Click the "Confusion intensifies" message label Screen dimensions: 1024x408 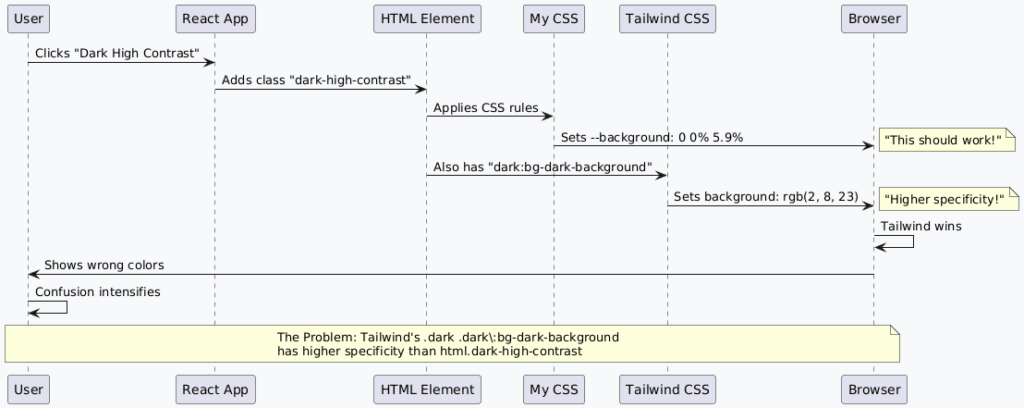[97, 292]
